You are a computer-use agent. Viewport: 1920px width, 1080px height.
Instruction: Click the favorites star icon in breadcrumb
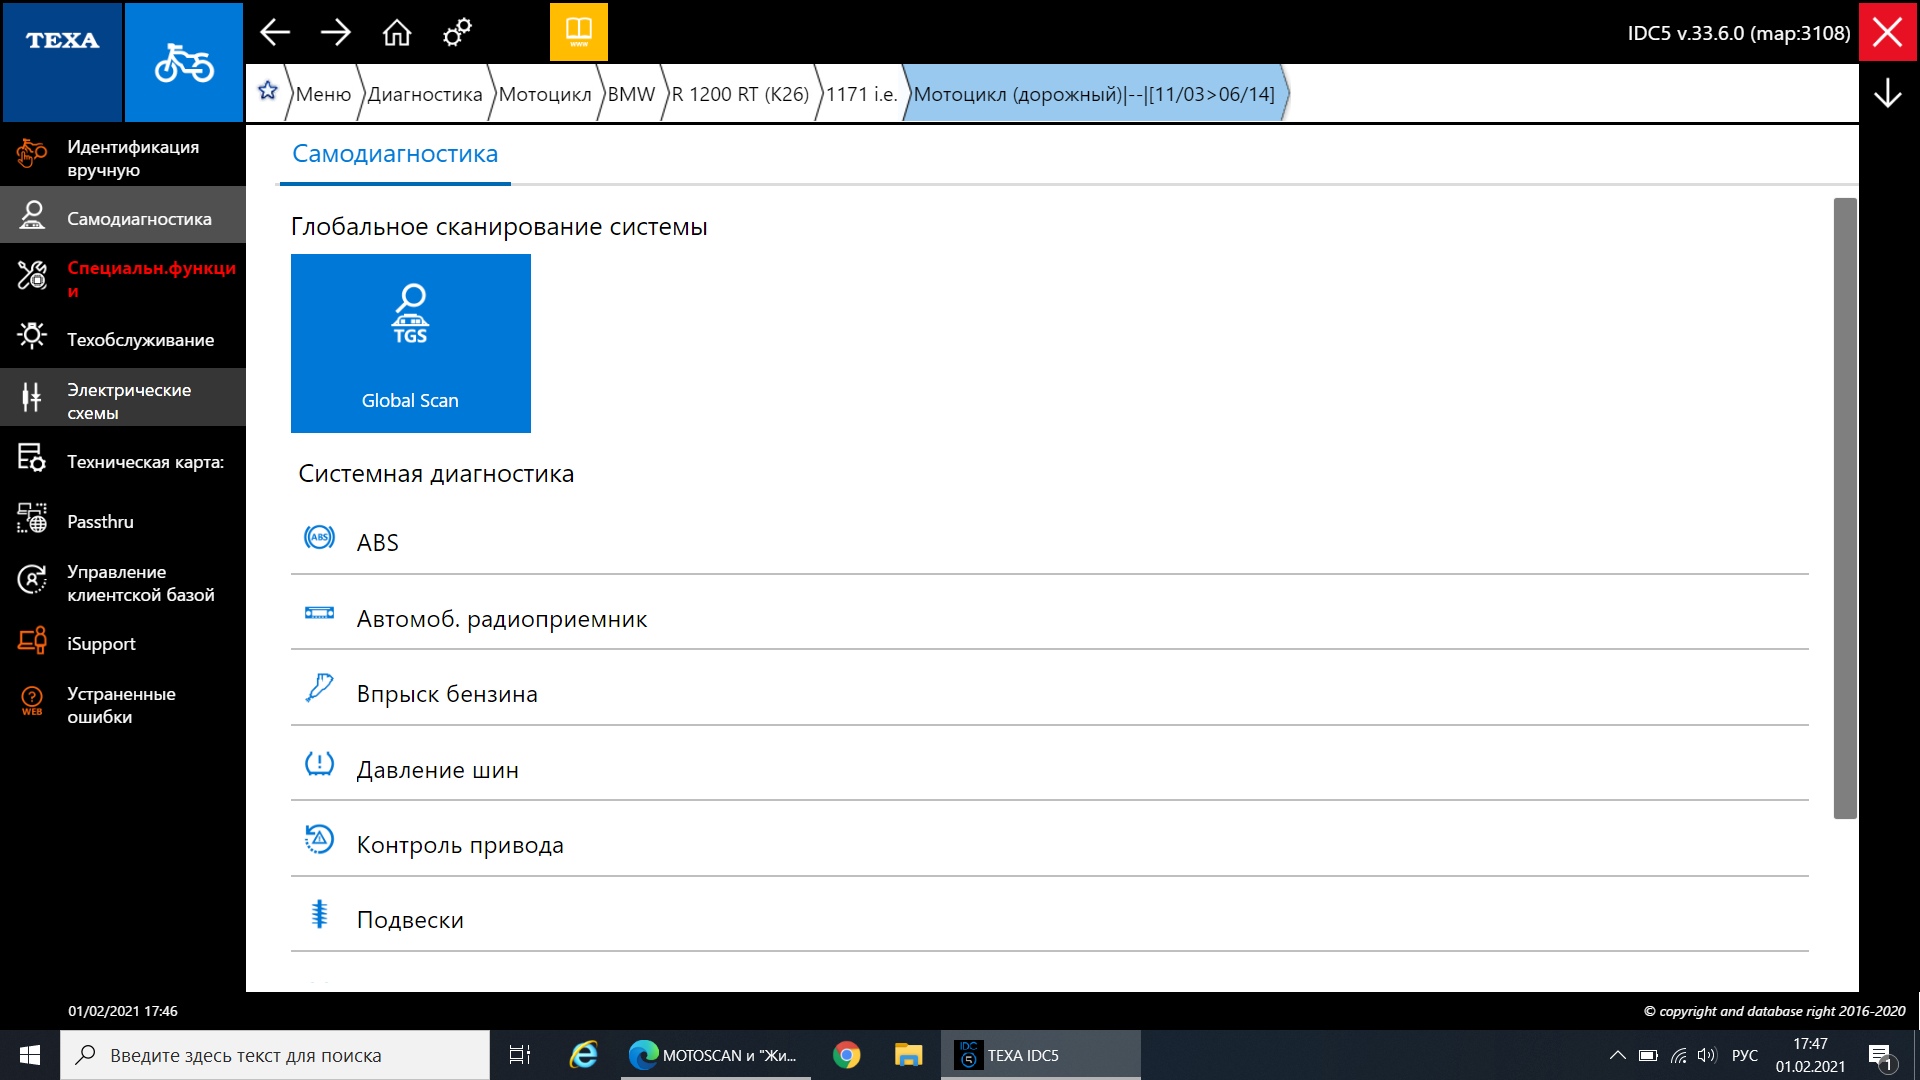coord(267,92)
